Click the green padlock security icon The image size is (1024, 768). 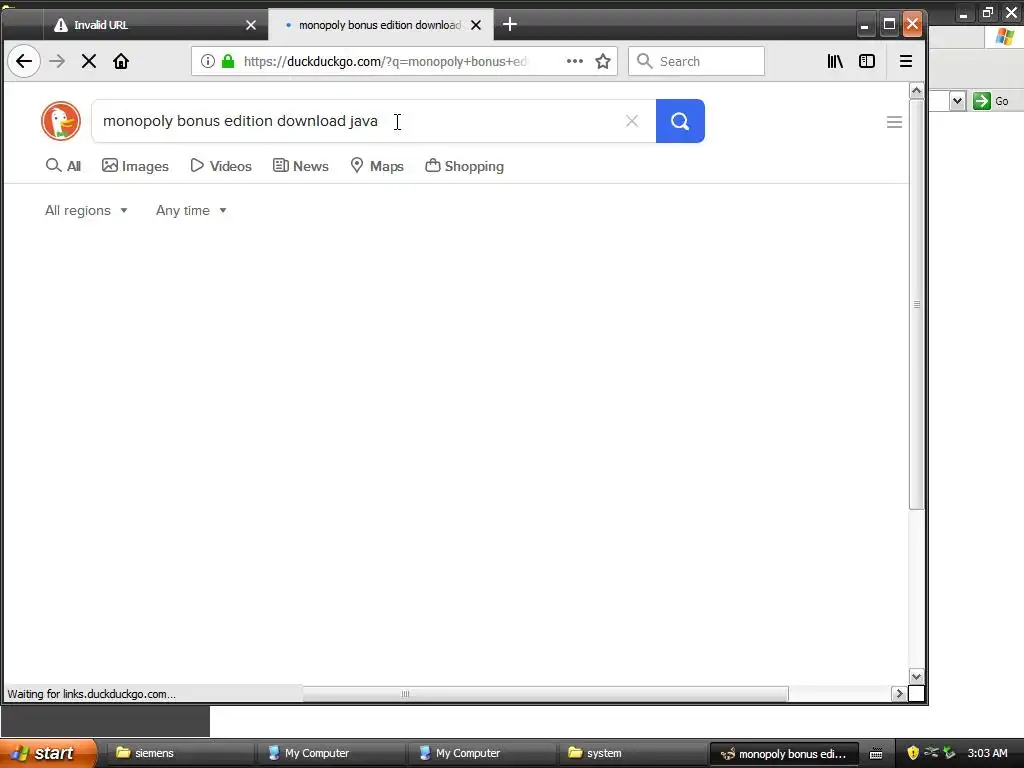(x=228, y=61)
